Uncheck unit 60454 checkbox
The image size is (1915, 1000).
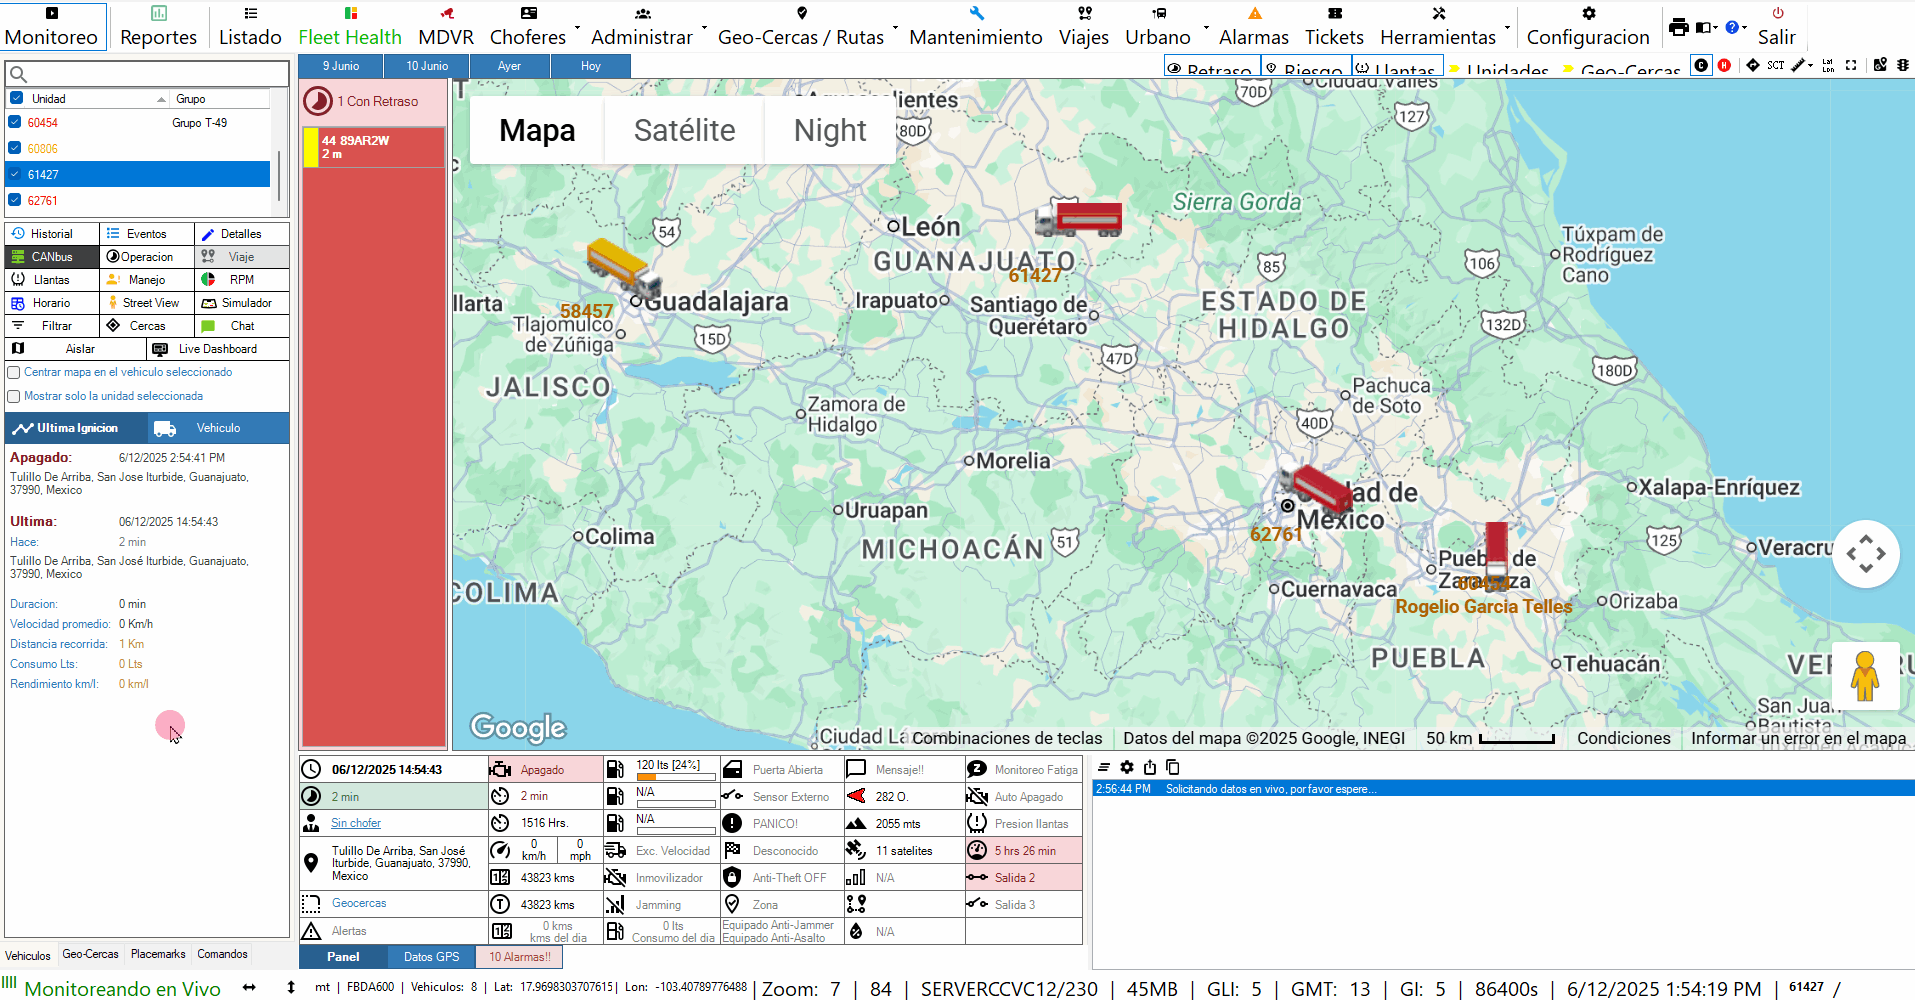tap(14, 122)
